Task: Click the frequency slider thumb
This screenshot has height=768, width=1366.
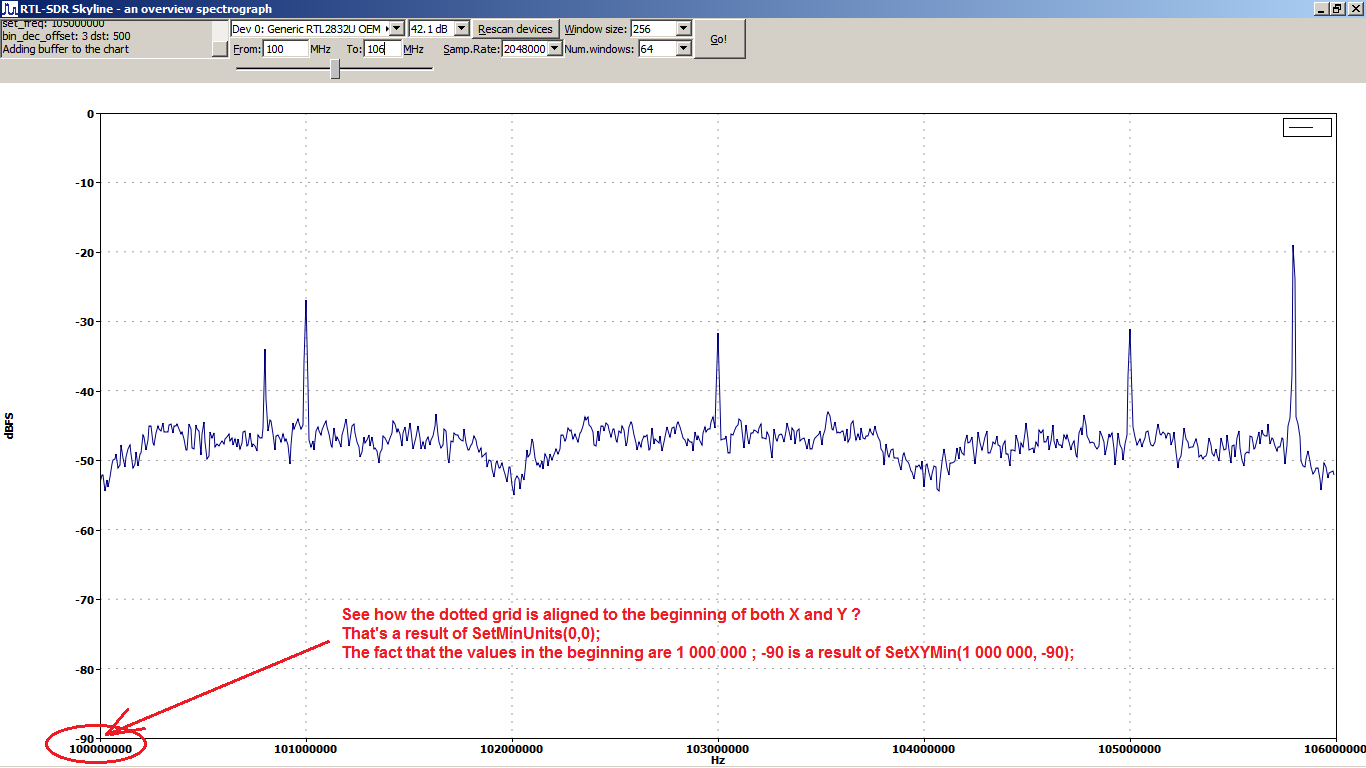Action: pyautogui.click(x=335, y=69)
